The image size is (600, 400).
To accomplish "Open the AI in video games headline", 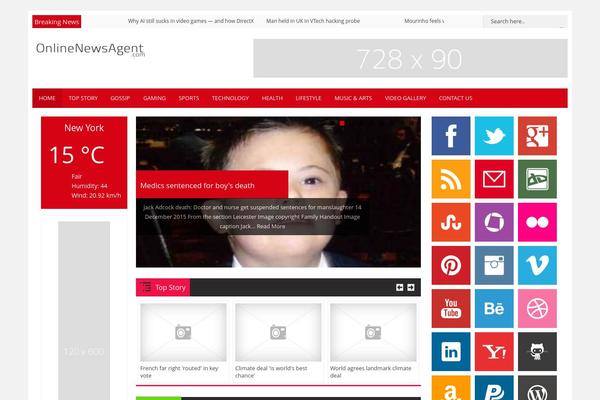I will click(x=191, y=21).
